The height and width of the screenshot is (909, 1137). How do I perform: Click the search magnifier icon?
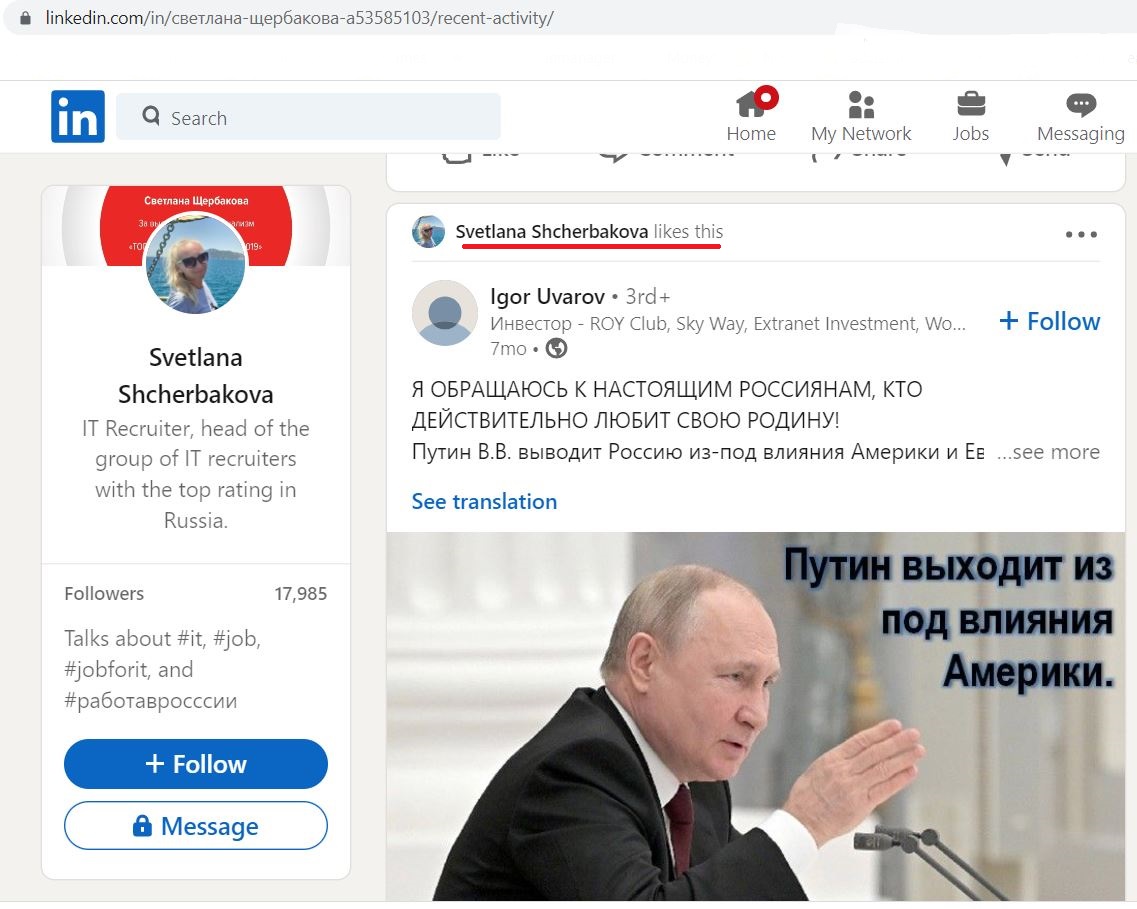click(x=151, y=116)
